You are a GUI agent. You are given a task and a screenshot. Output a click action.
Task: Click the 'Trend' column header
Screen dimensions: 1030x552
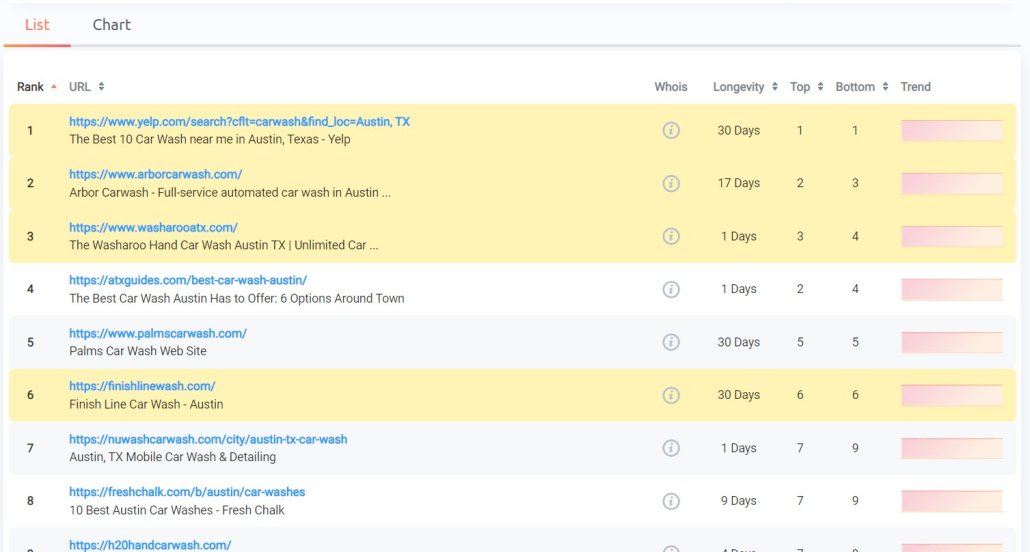(x=916, y=87)
